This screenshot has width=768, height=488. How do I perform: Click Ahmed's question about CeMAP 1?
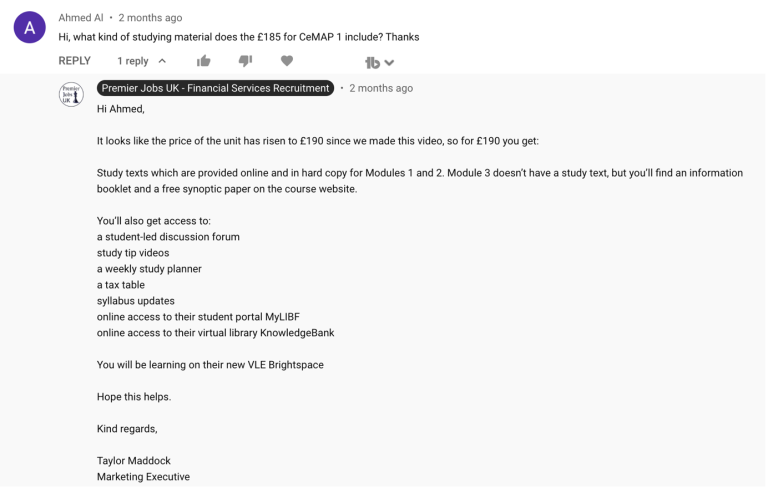click(239, 37)
